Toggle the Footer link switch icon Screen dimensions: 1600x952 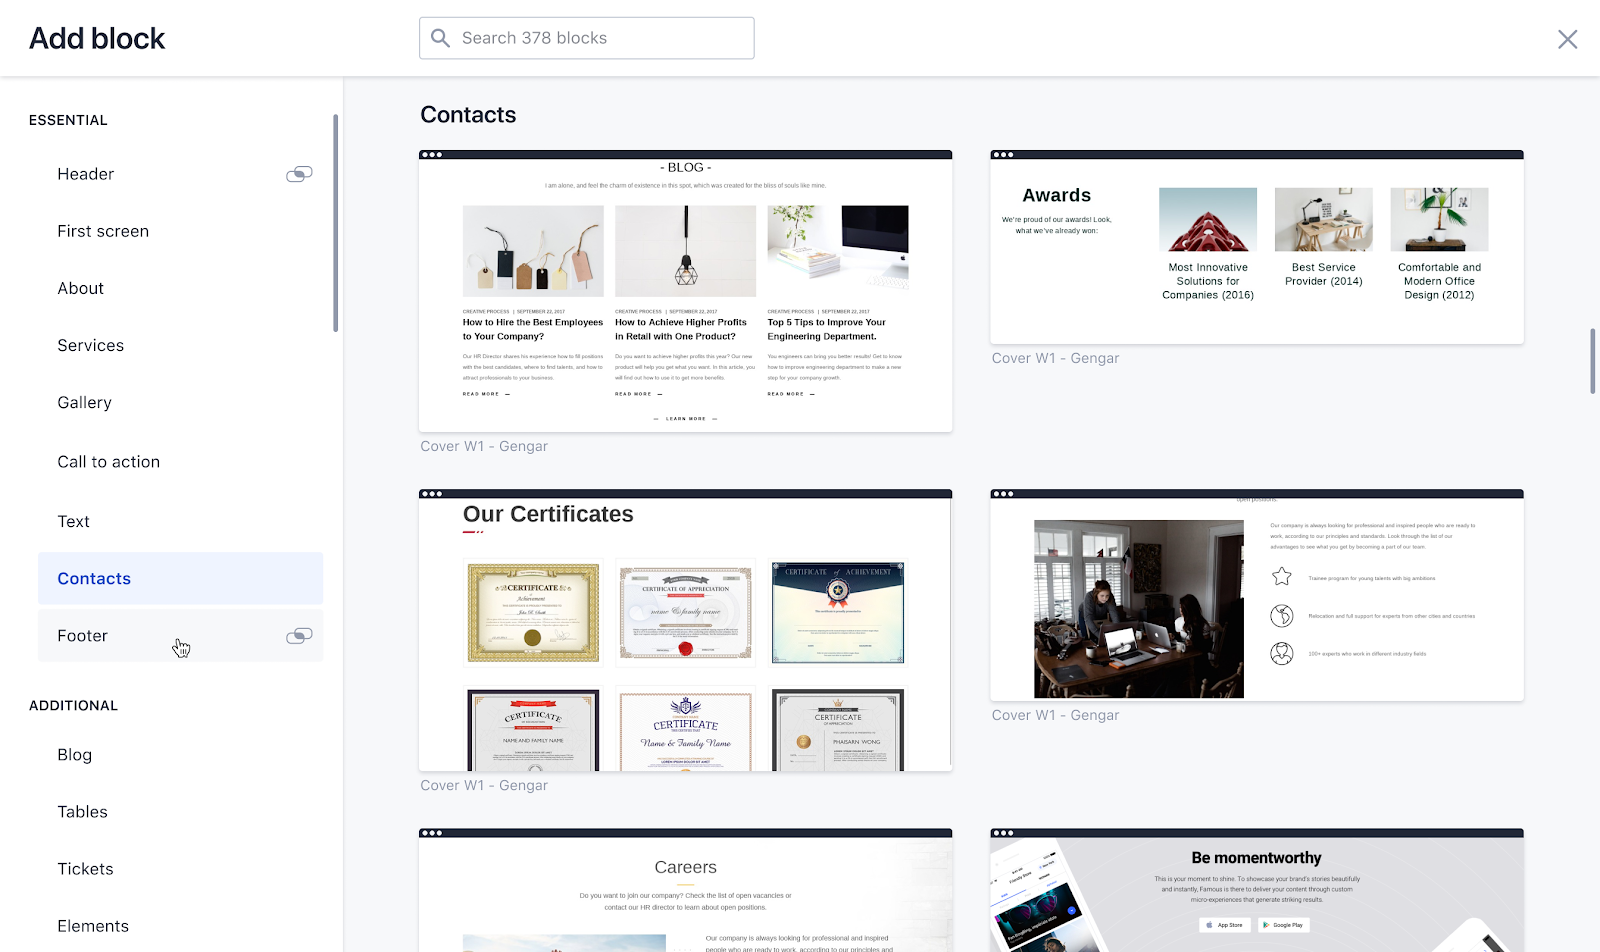[299, 636]
